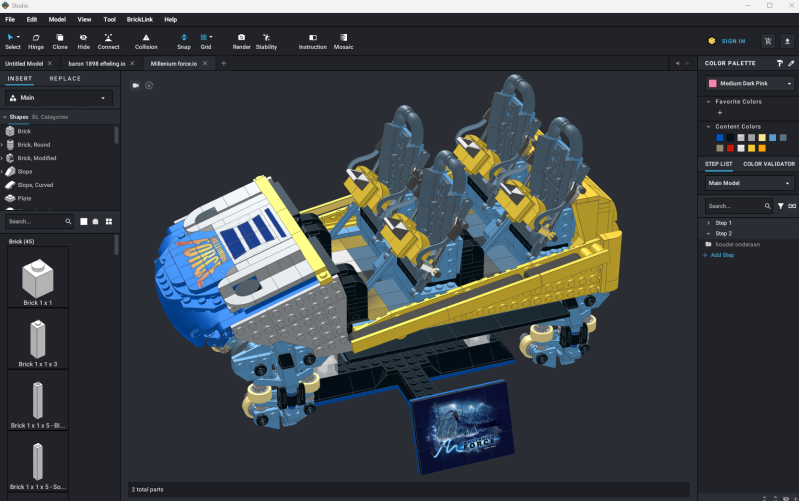Expand Step 1 in step list
Screen dimensions: 799x501
click(708, 222)
